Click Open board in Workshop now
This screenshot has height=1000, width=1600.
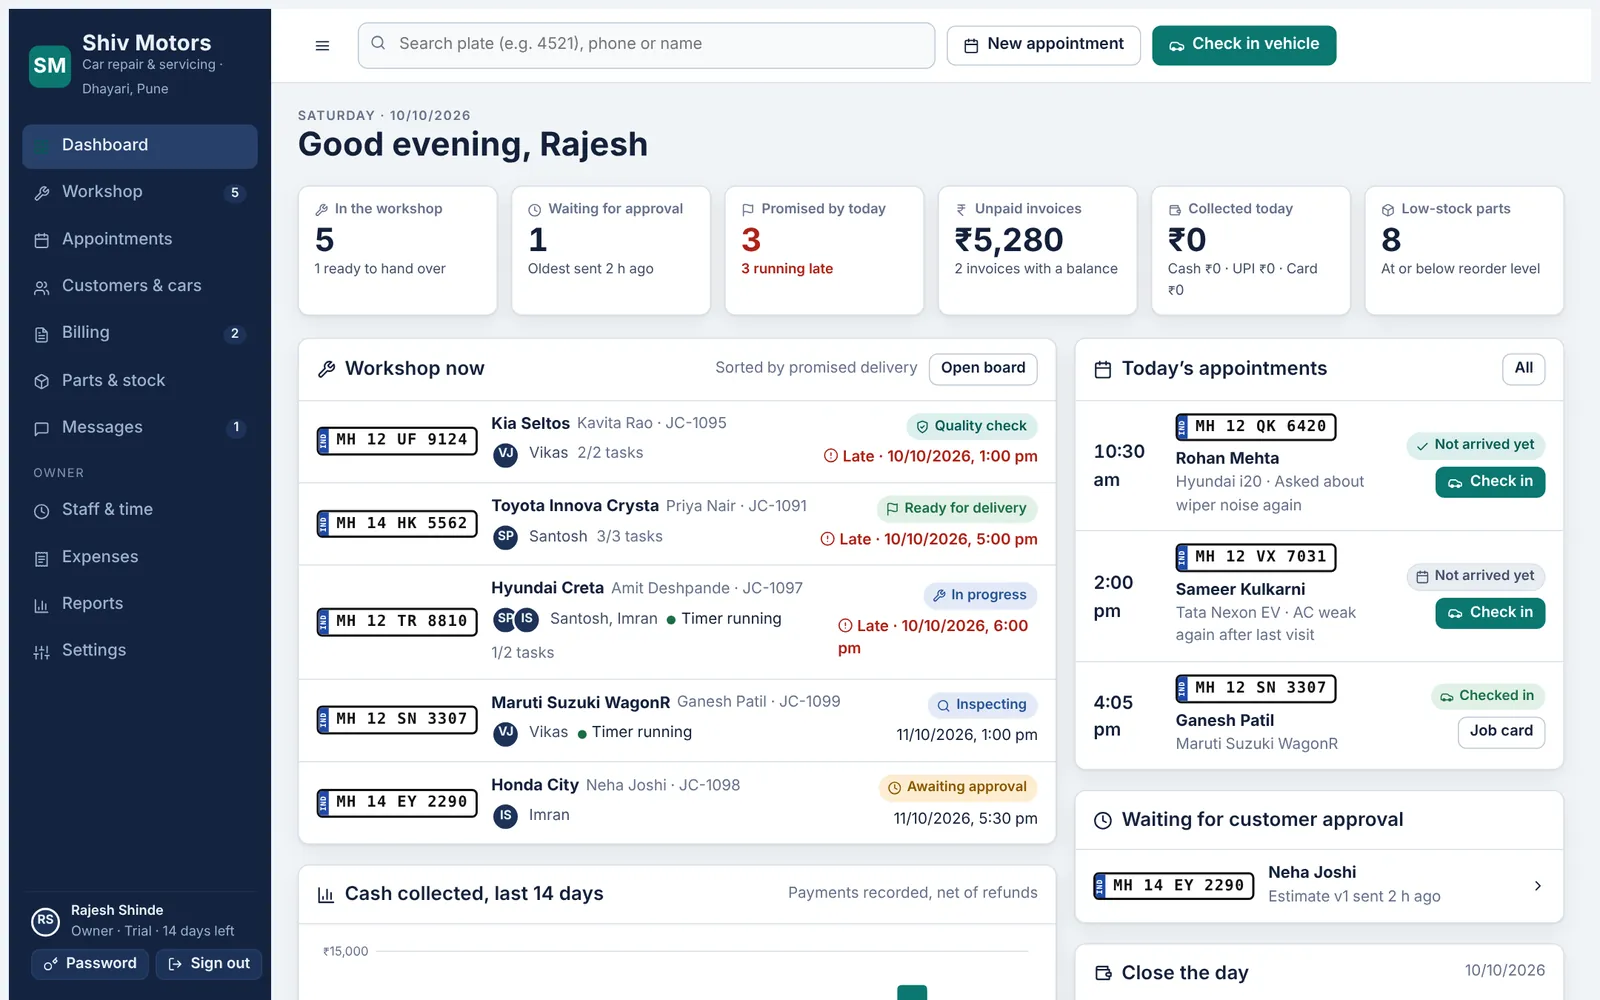983,369
